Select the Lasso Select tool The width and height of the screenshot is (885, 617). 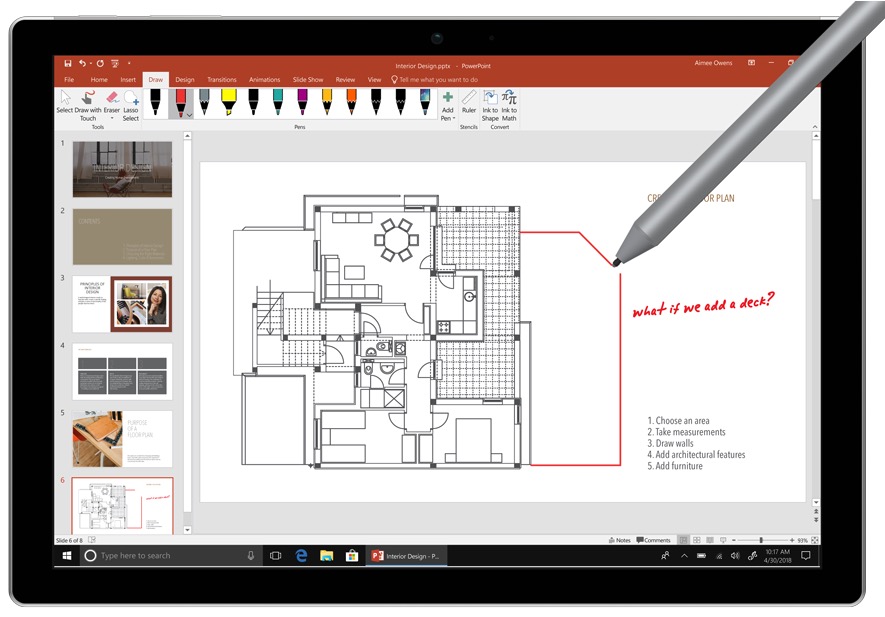point(131,104)
